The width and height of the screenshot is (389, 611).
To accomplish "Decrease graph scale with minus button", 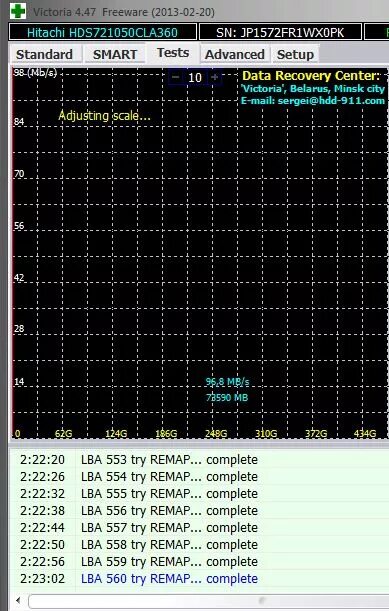I will coord(176,77).
